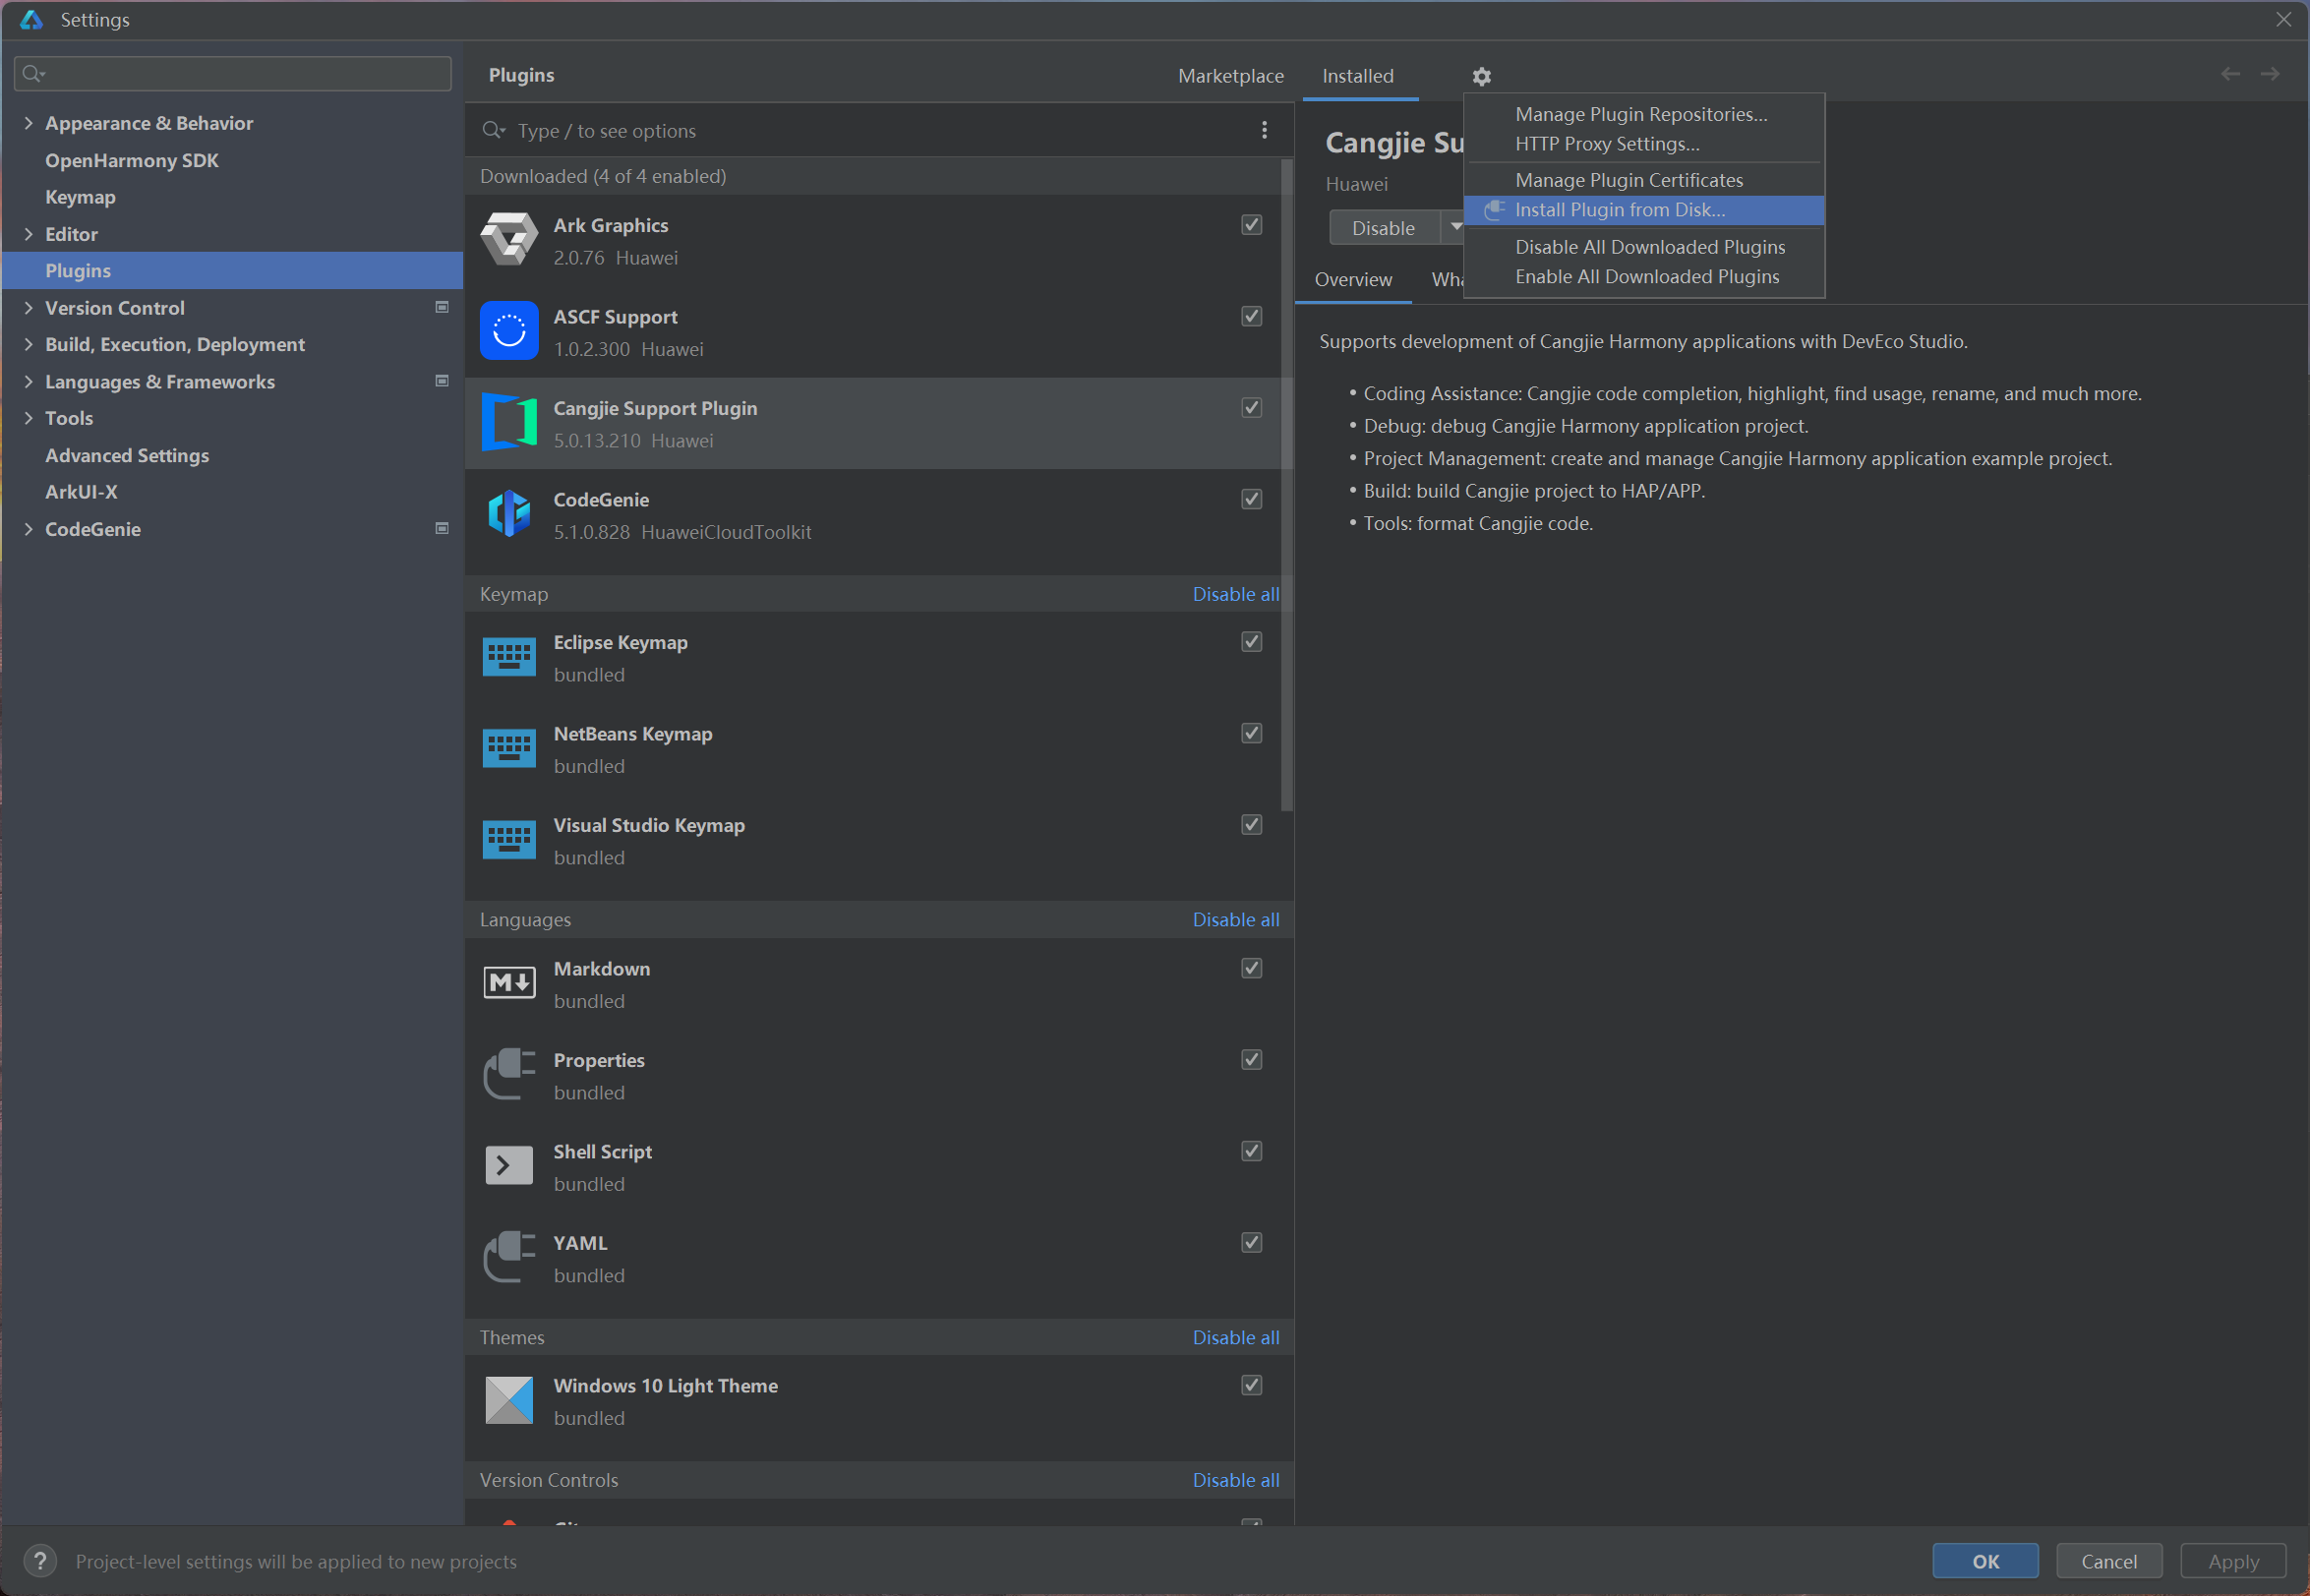Click the Windows 10 Light Theme icon

coord(509,1400)
